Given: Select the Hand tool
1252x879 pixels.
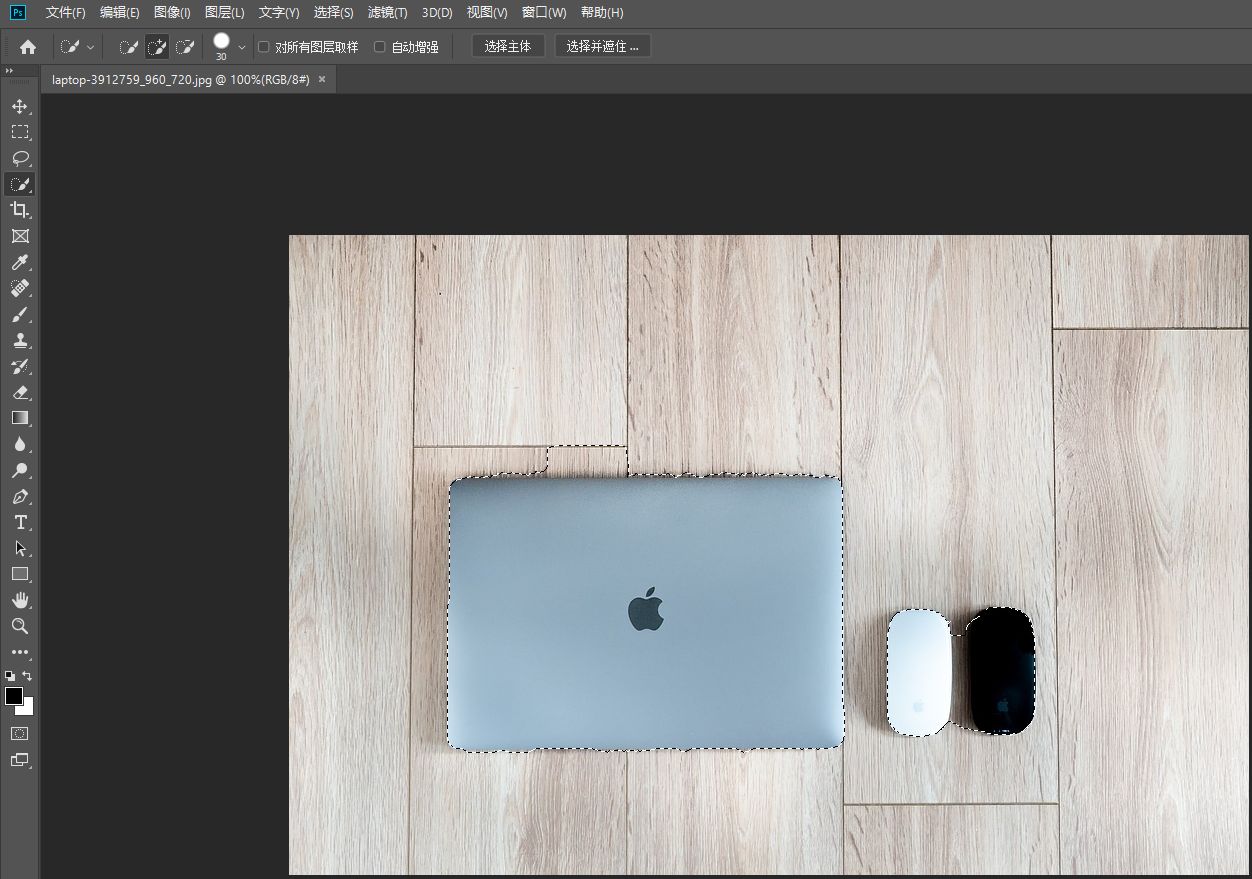Looking at the screenshot, I should [x=20, y=600].
